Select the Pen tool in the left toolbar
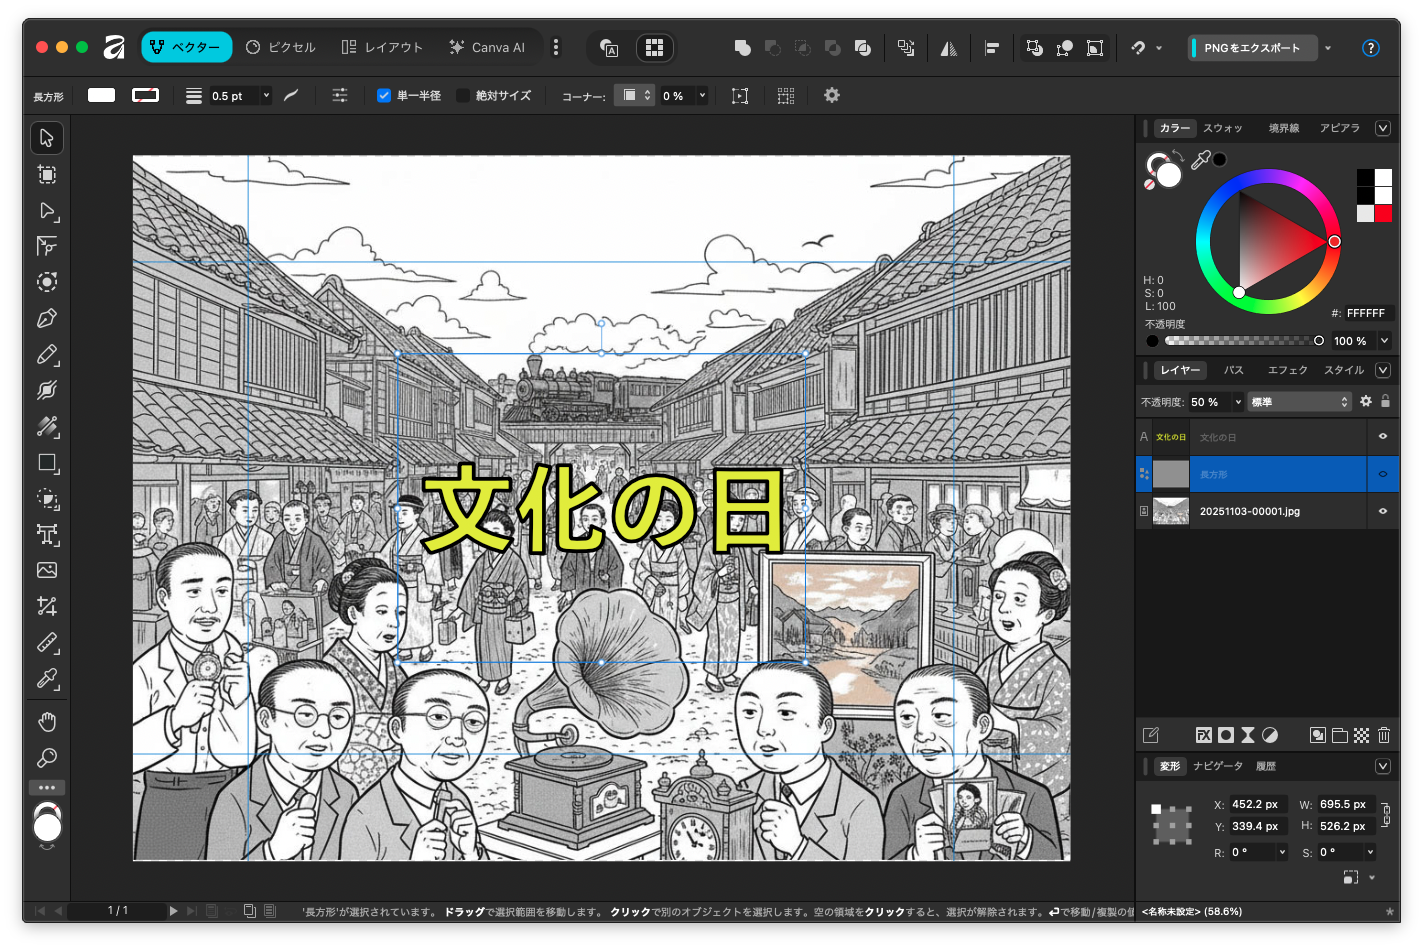Image resolution: width=1423 pixels, height=949 pixels. coord(47,319)
